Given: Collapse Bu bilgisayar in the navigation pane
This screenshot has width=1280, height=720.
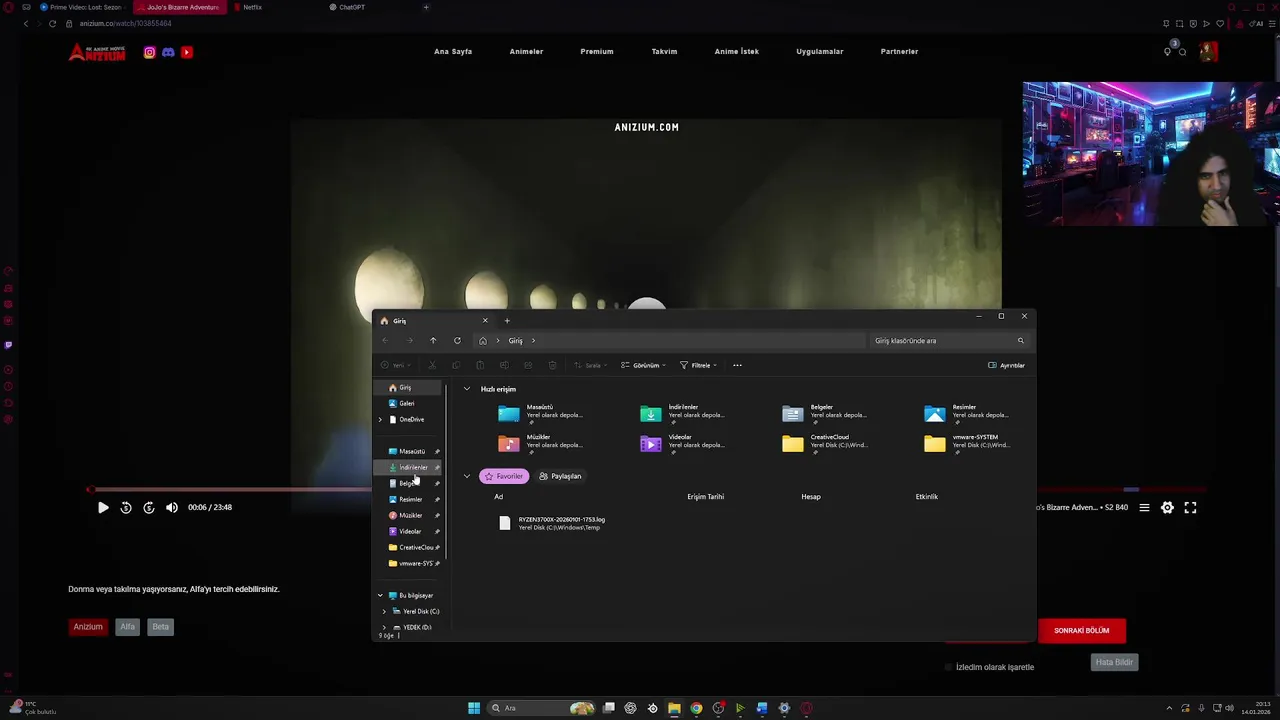Looking at the screenshot, I should pos(380,595).
